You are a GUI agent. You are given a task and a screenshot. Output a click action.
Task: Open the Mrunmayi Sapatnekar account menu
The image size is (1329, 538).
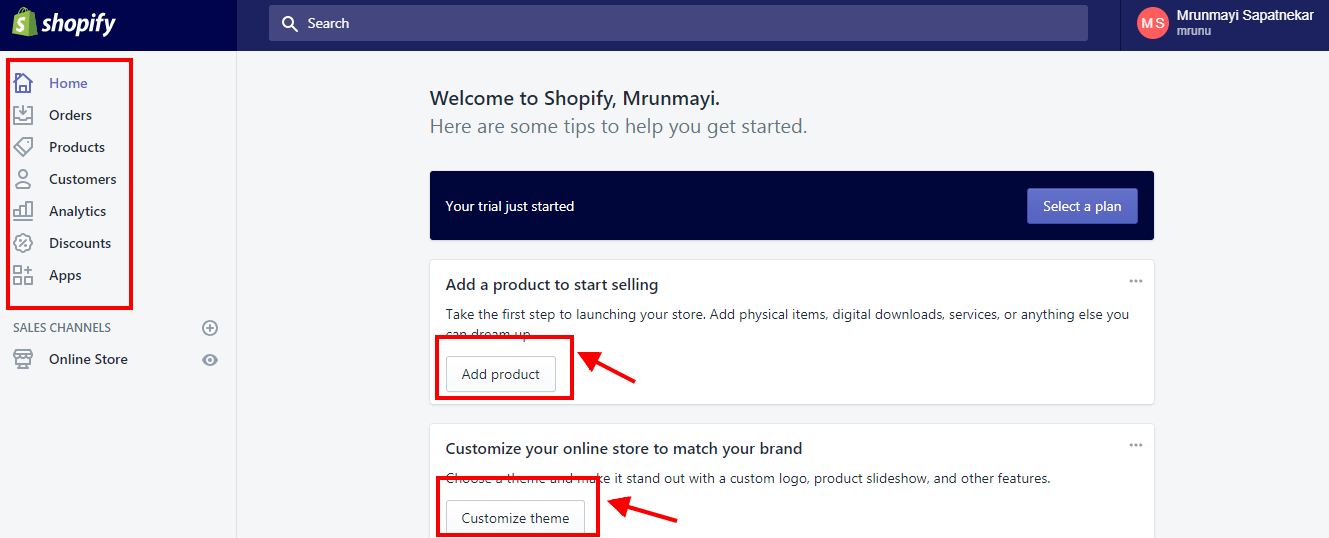[1225, 23]
